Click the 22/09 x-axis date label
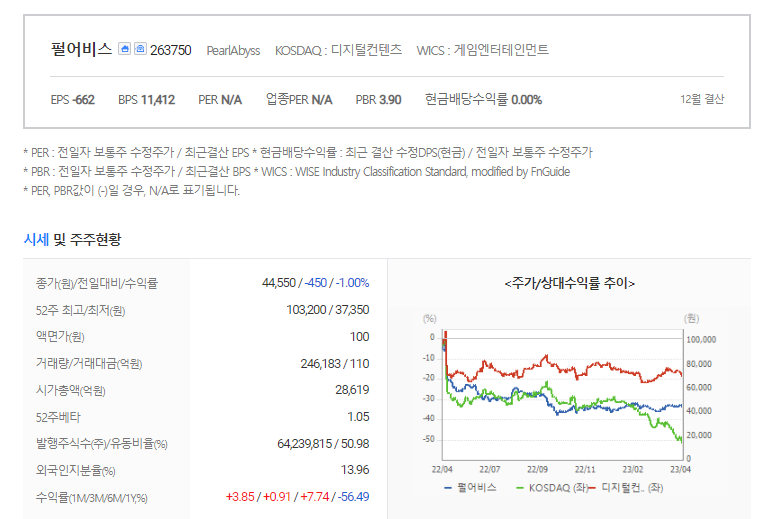 537,469
